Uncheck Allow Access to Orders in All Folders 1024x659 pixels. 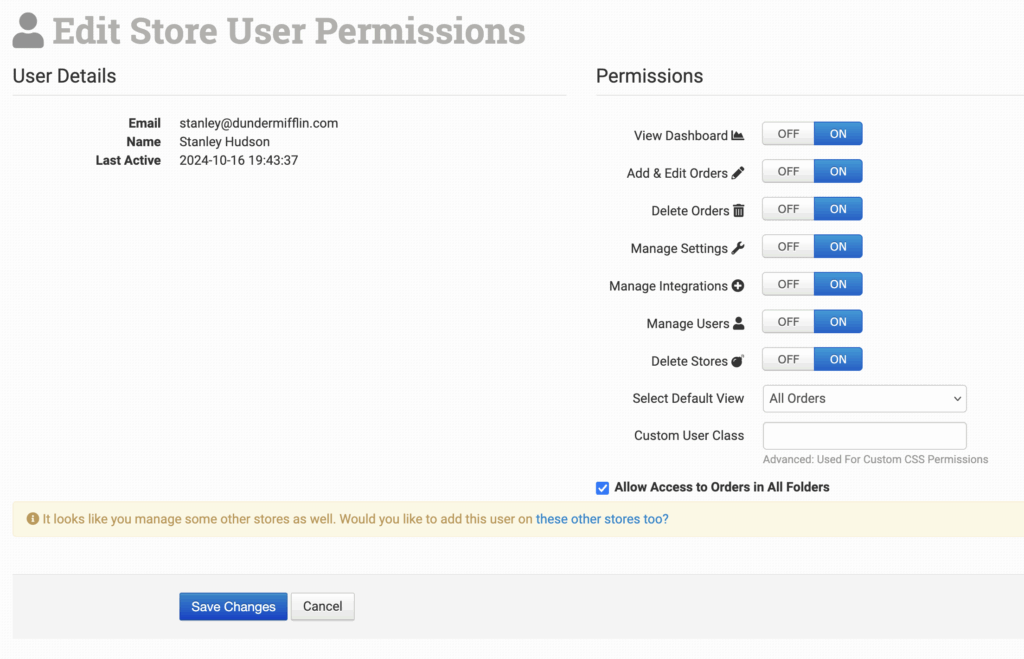click(x=602, y=488)
